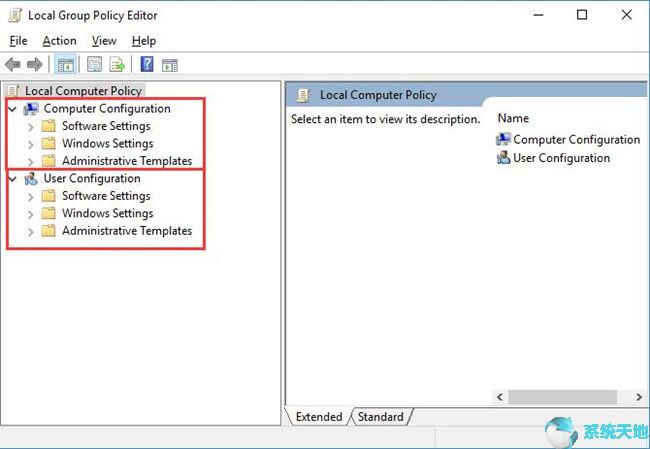Screen dimensions: 650x449
Task: Minimize the Local Group Policy Editor window
Action: pyautogui.click(x=538, y=15)
